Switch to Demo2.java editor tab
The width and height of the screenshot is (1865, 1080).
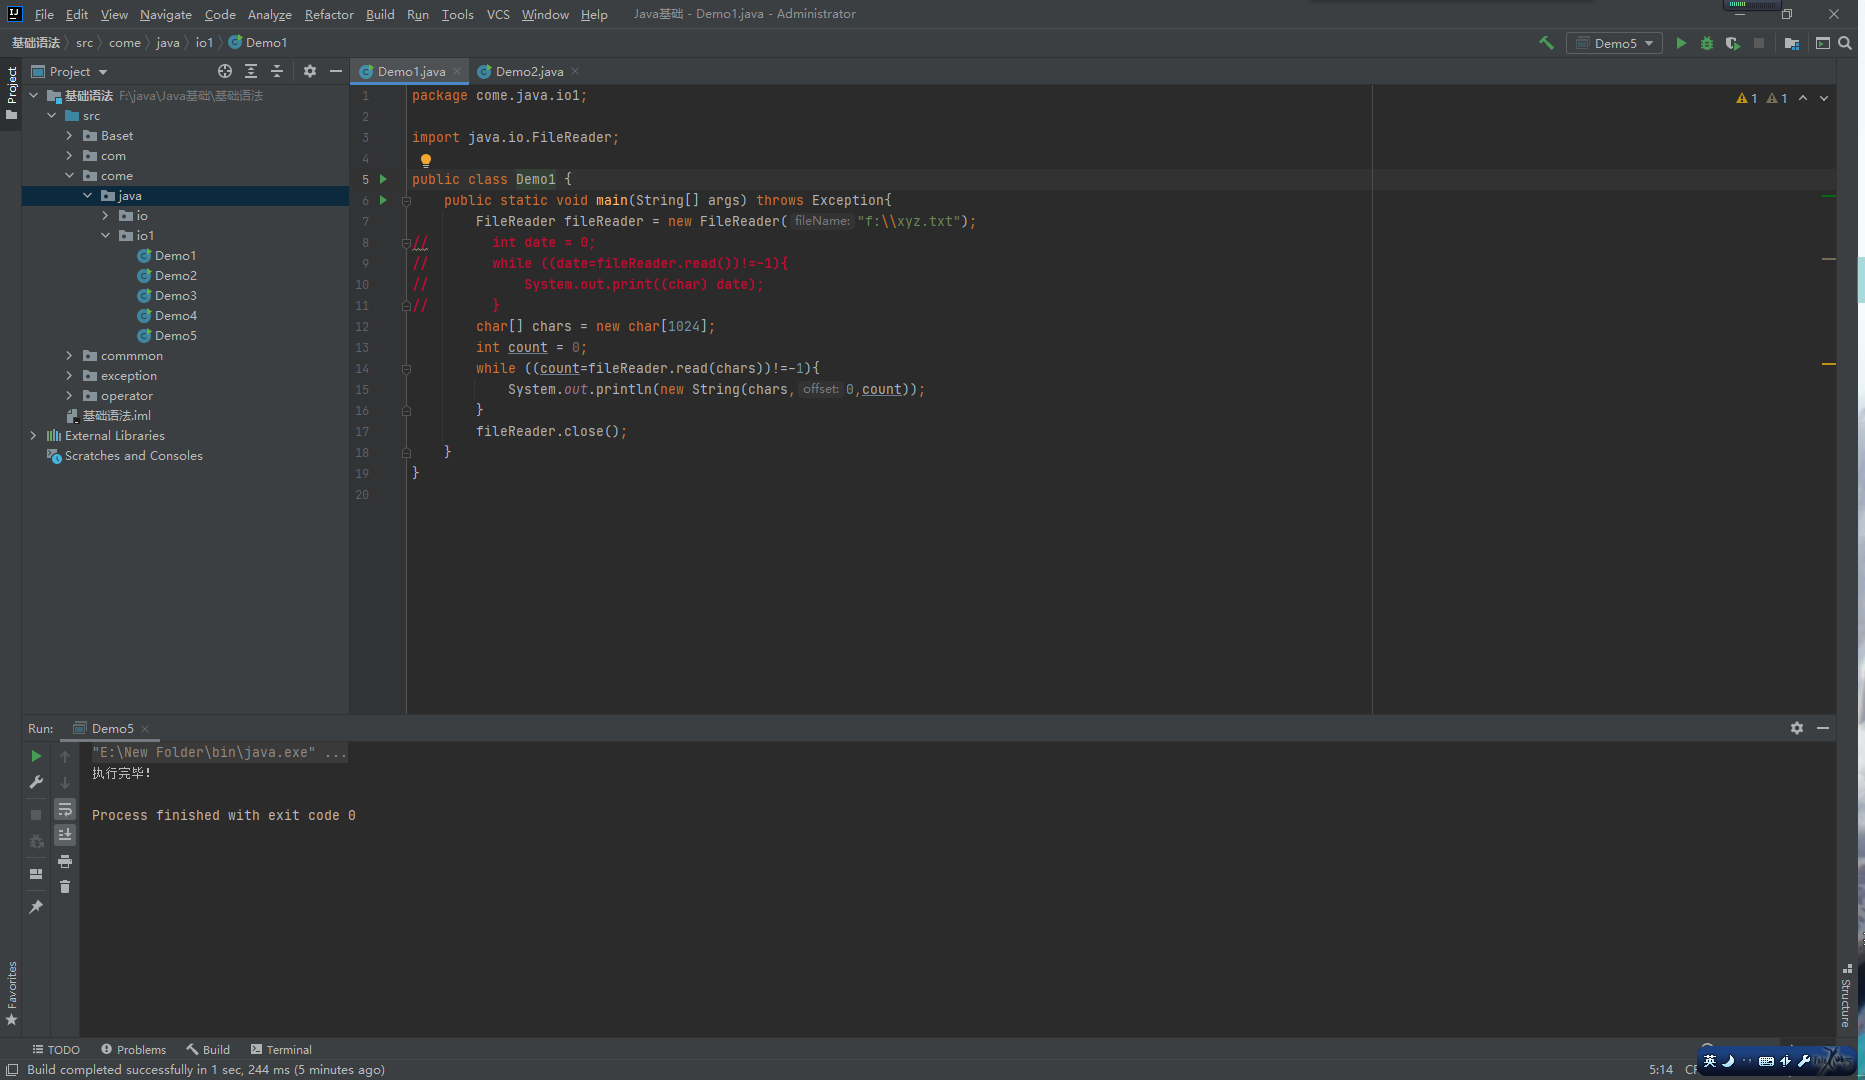(x=529, y=71)
